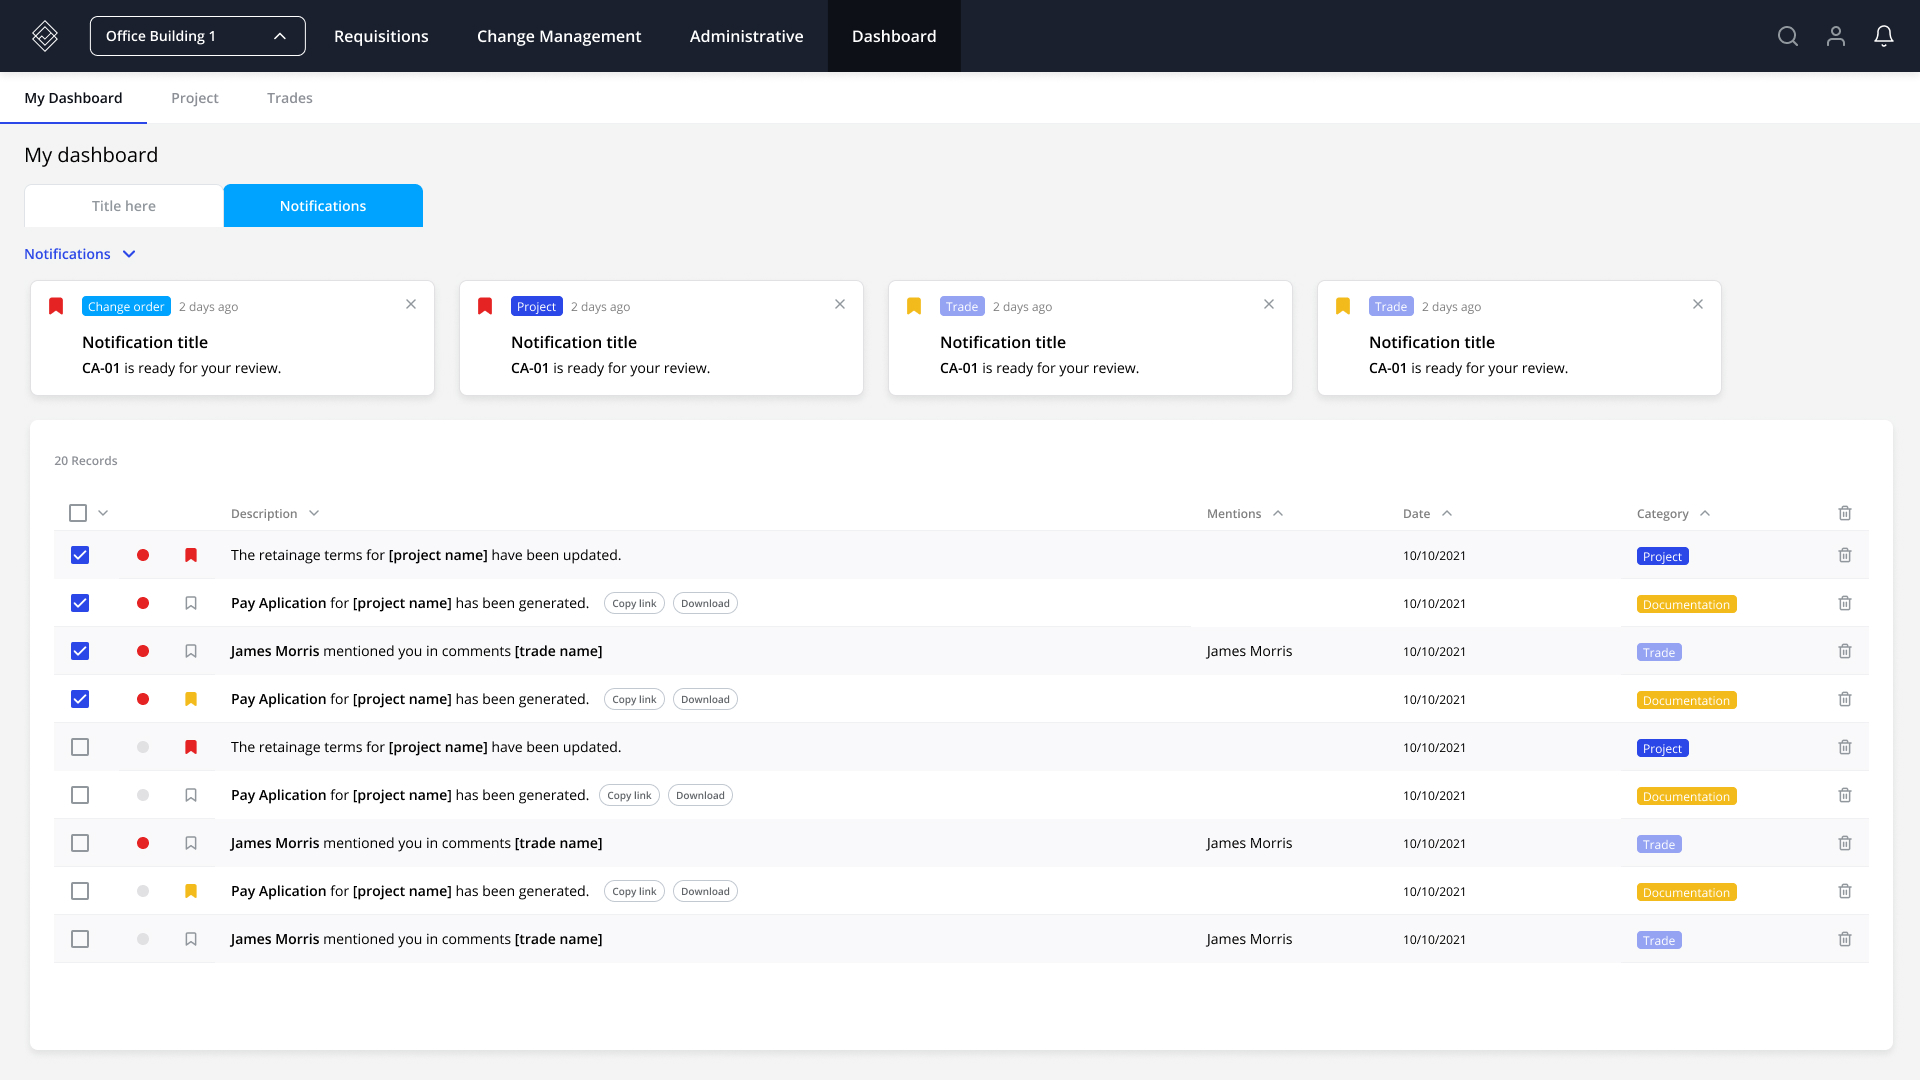This screenshot has width=1920, height=1080.
Task: Click the yellow bookmark on the Trade notification card
Action: pyautogui.click(x=913, y=305)
